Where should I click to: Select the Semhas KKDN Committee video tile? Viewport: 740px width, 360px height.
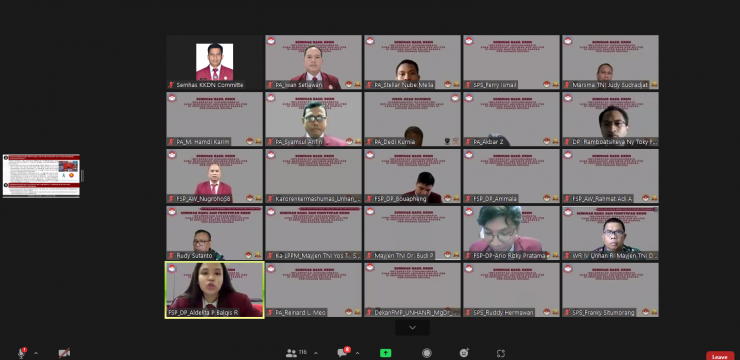click(x=214, y=62)
